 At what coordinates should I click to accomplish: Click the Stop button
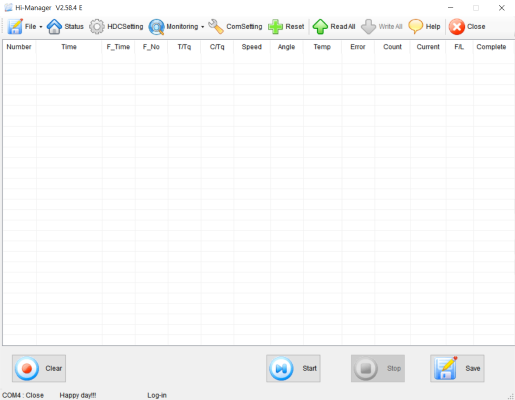coord(378,368)
